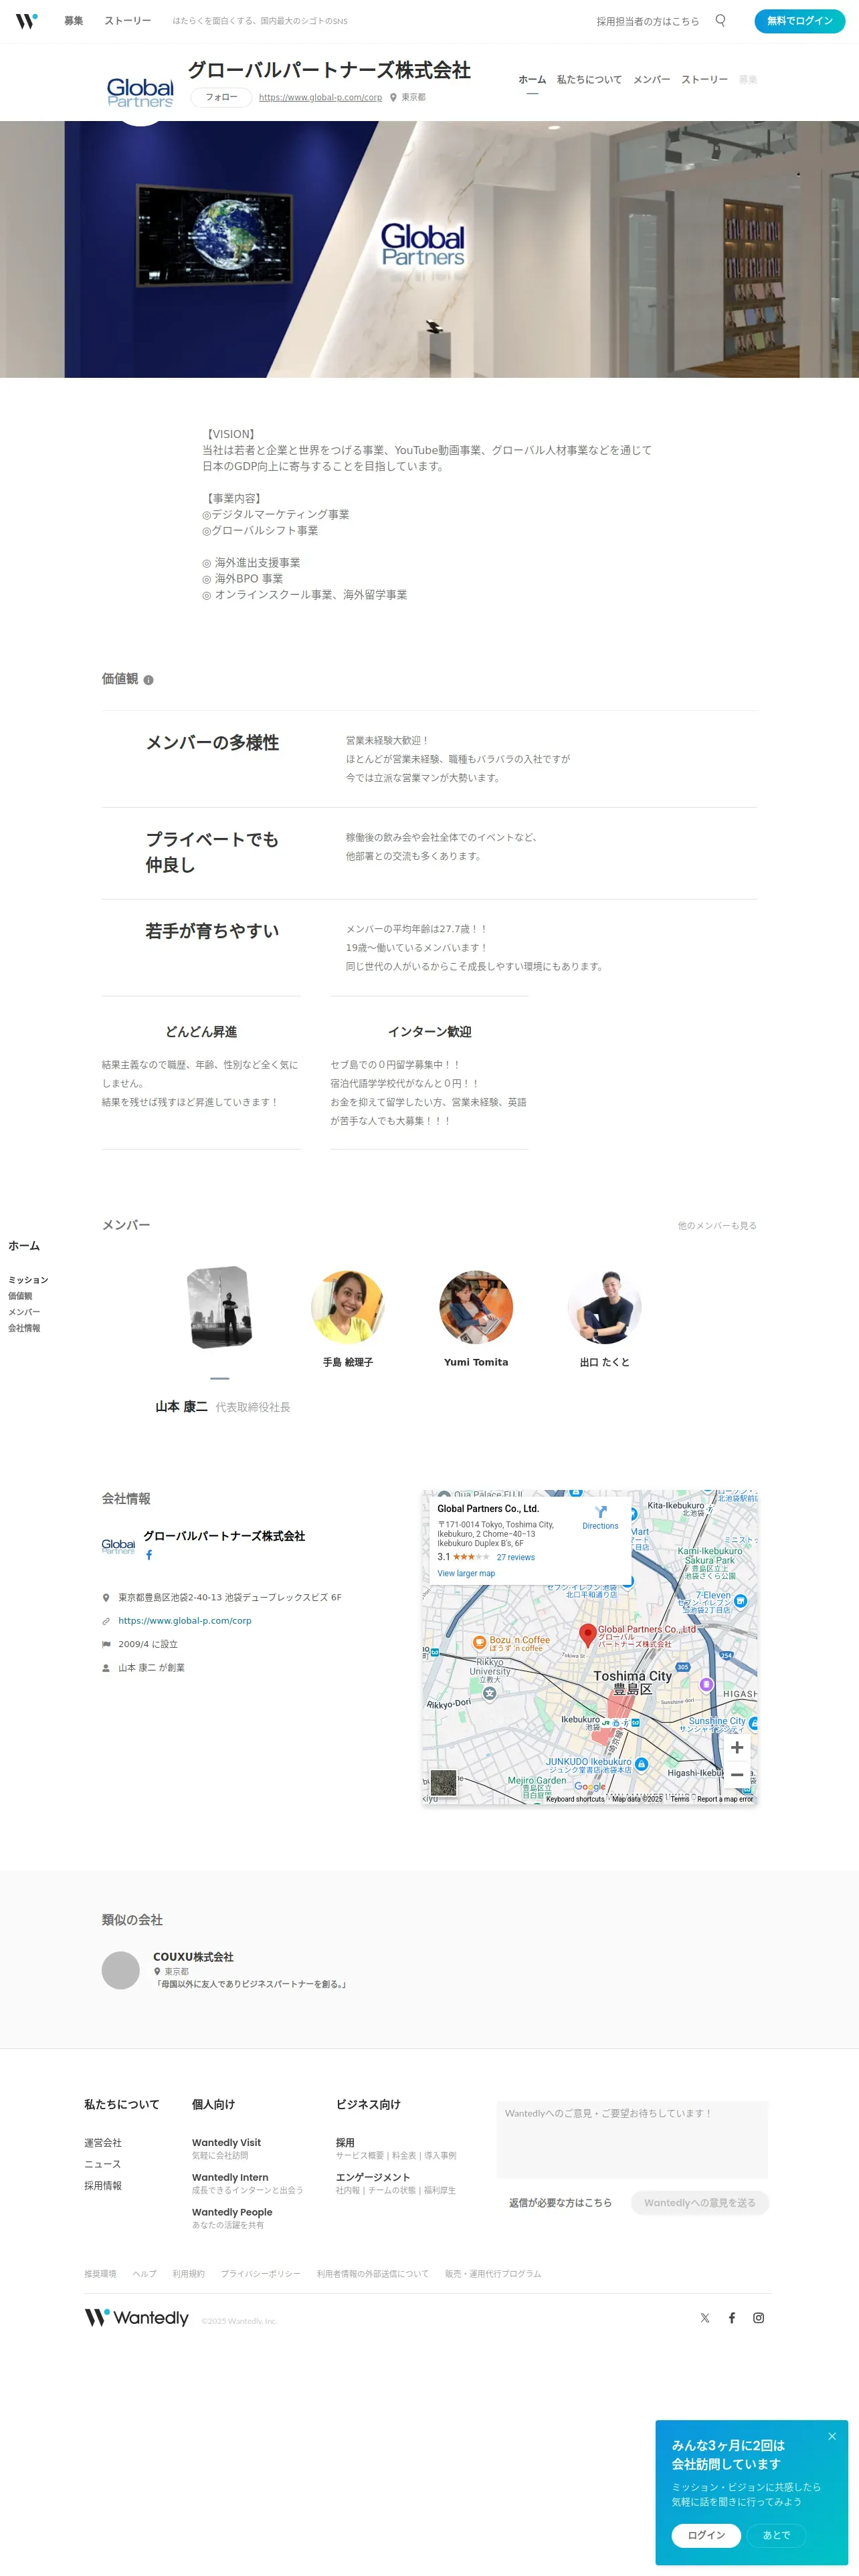Viewport: 859px width, 2576px height.
Task: Open プライバシーポリシー footer link
Action: (x=261, y=2274)
